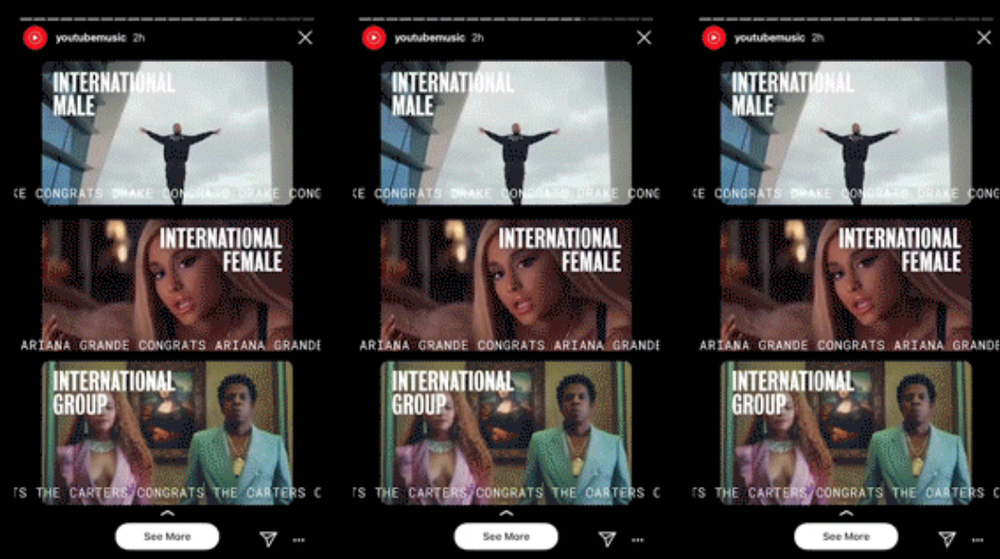Image resolution: width=1000 pixels, height=559 pixels.
Task: Tap the youtubemusic avatar in the right story
Action: pos(714,38)
